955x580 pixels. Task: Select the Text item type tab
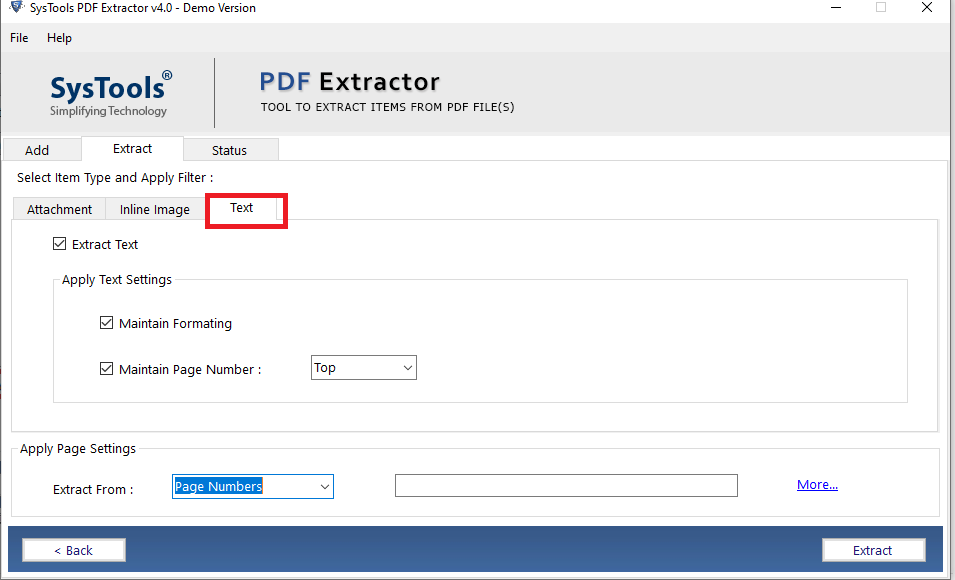242,208
